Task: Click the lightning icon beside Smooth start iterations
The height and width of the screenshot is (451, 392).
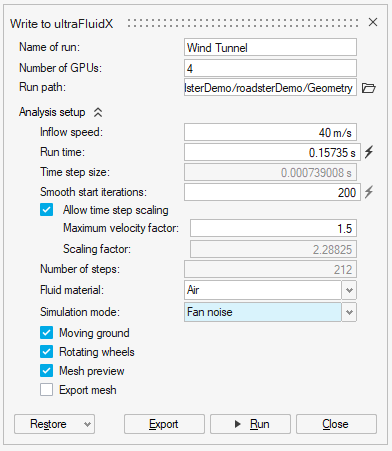Action: pos(369,192)
